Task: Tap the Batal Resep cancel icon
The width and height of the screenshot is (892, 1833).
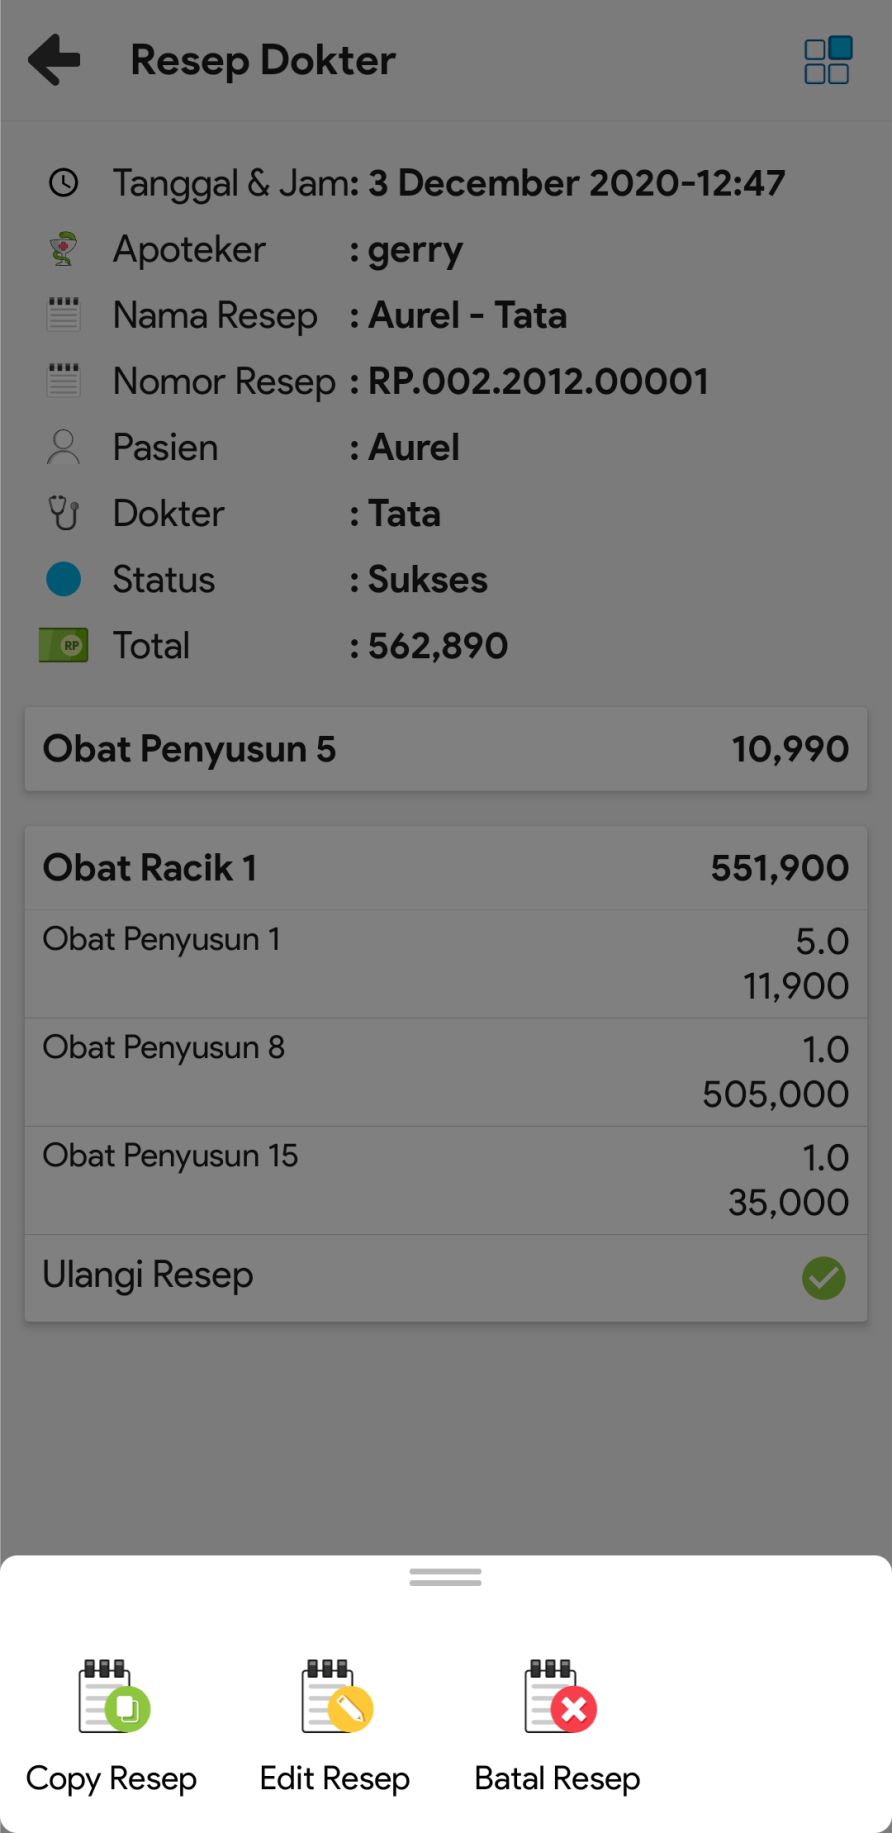Action: tap(559, 1696)
